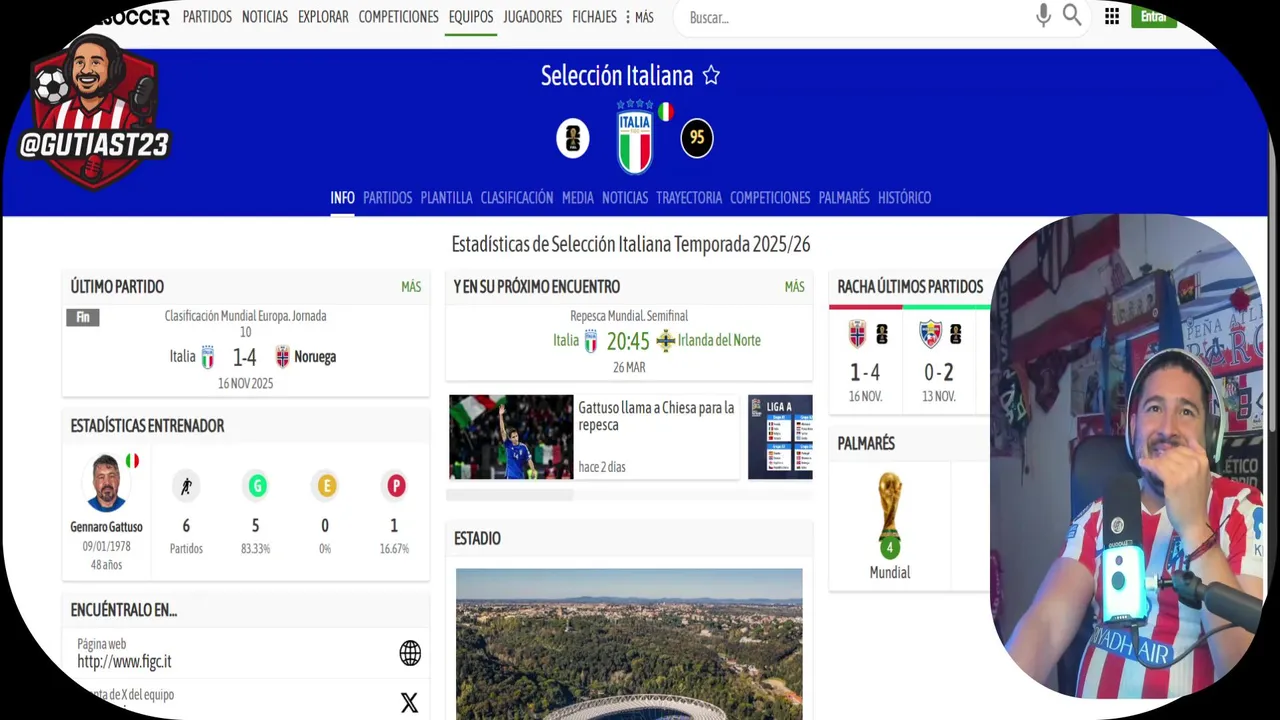The height and width of the screenshot is (720, 1280).
Task: Click the Buscar search input field
Action: coord(855,17)
